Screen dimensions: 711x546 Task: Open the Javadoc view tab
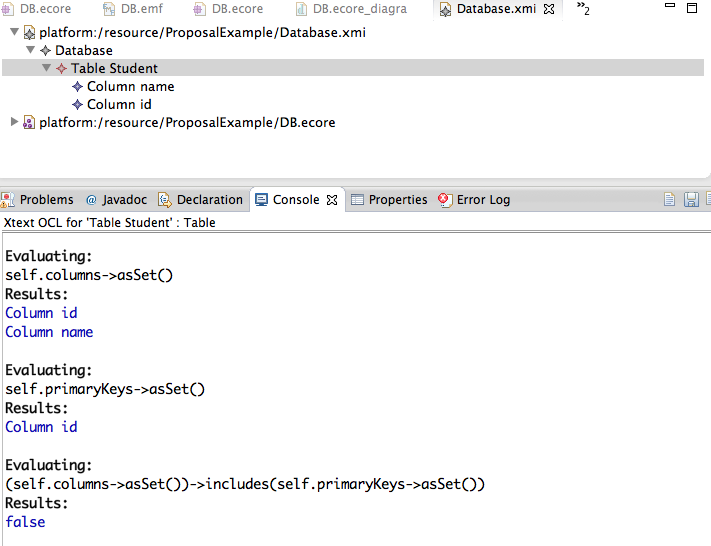pos(116,200)
